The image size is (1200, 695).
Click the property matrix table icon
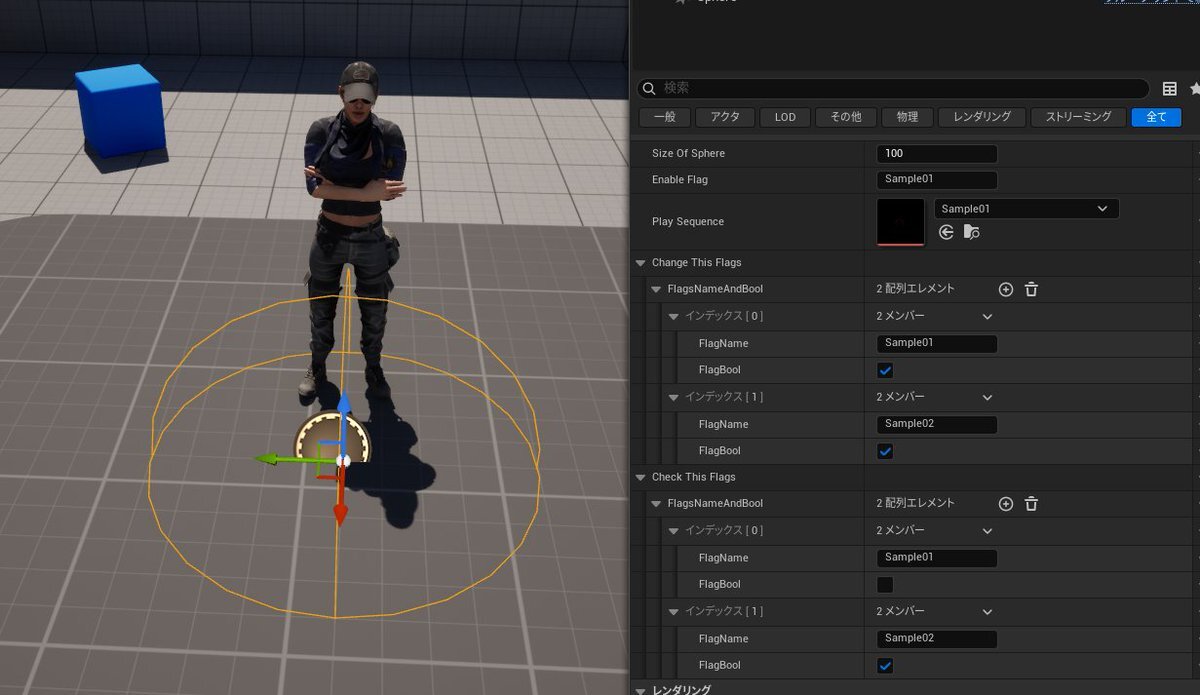pos(1169,89)
